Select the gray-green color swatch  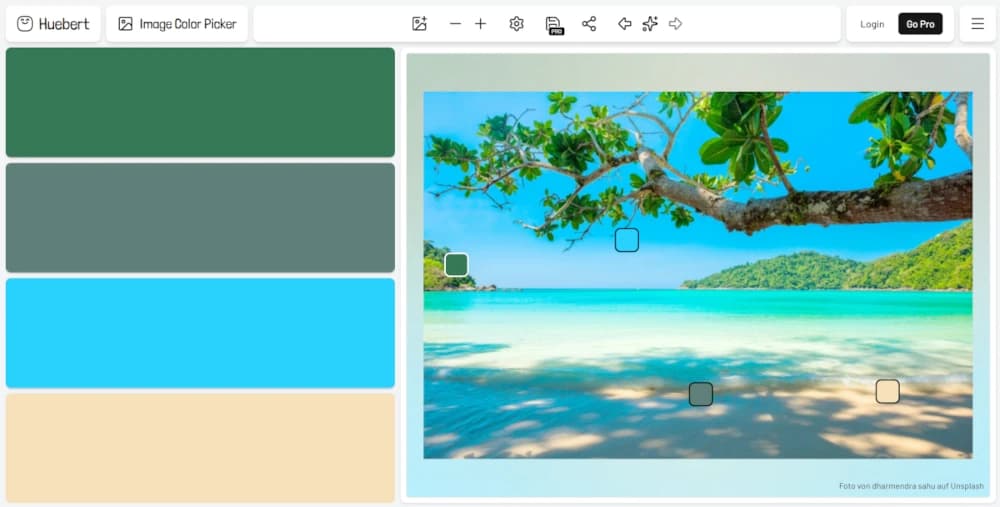200,217
